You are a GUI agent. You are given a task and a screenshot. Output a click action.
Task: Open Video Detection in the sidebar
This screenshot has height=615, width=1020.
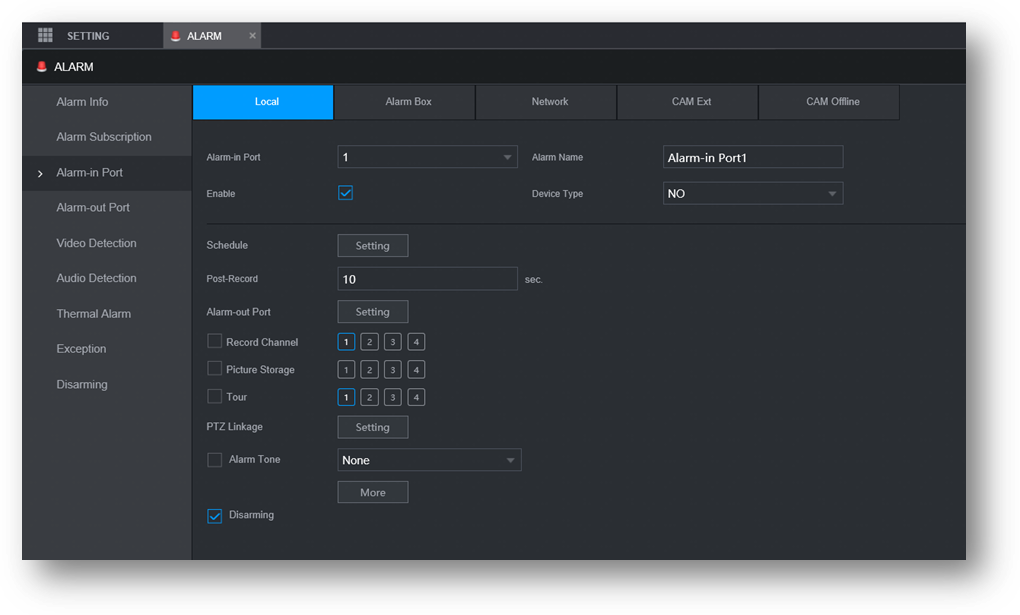click(x=96, y=243)
